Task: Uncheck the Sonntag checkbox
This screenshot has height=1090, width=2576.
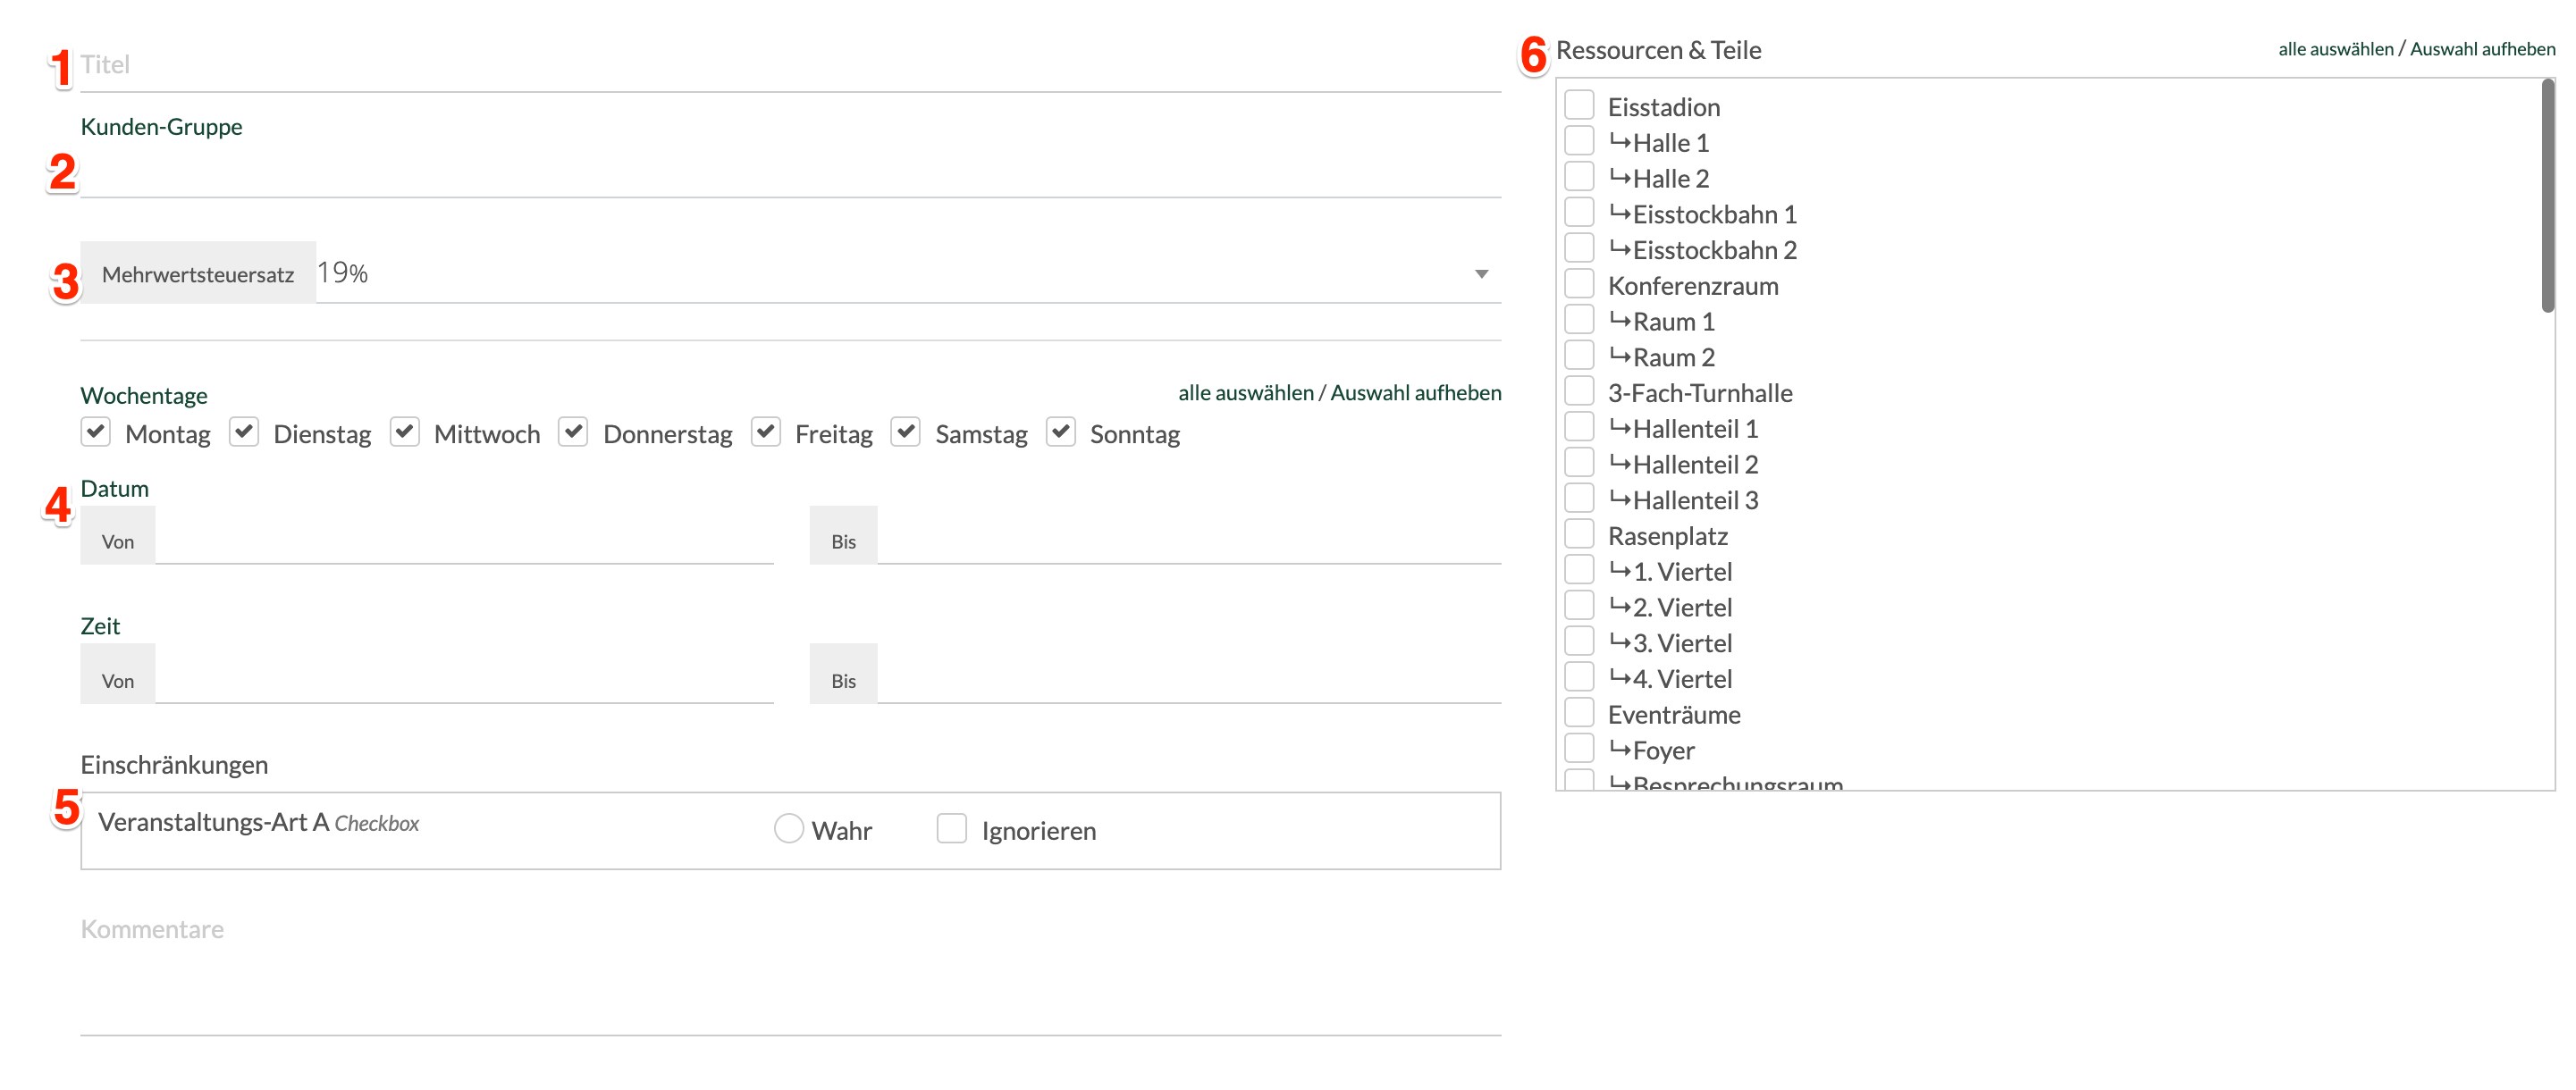Action: tap(1060, 432)
